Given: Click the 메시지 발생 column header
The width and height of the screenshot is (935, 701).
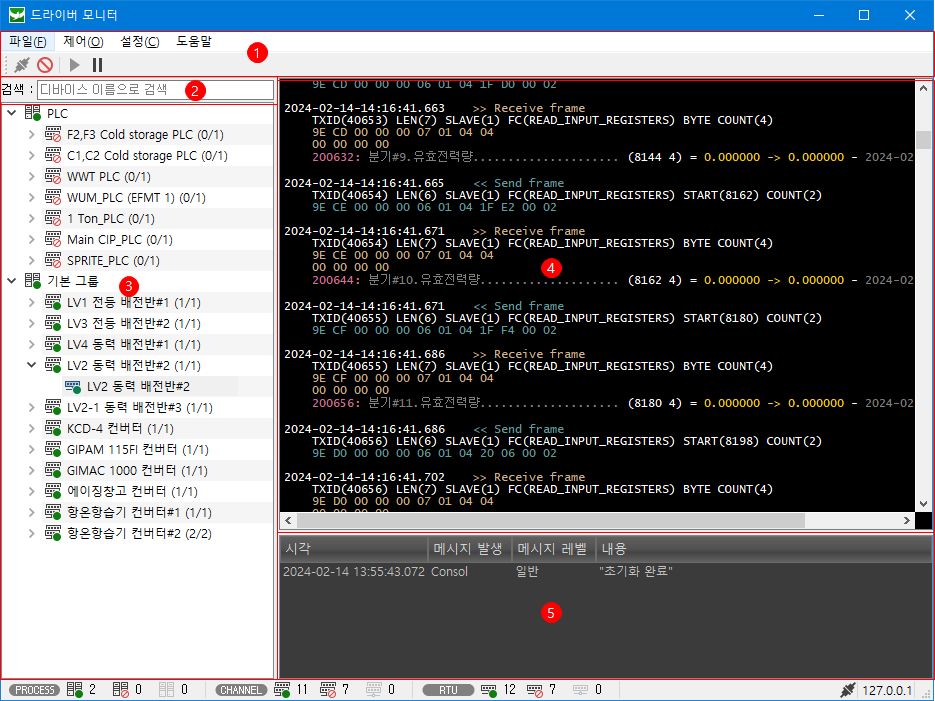Looking at the screenshot, I should [470, 549].
